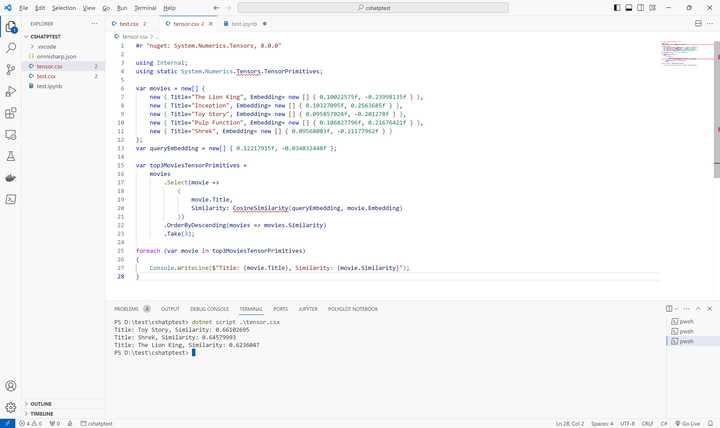The width and height of the screenshot is (720, 428).
Task: Change indentation via Spaces: 4
Action: (x=602, y=423)
